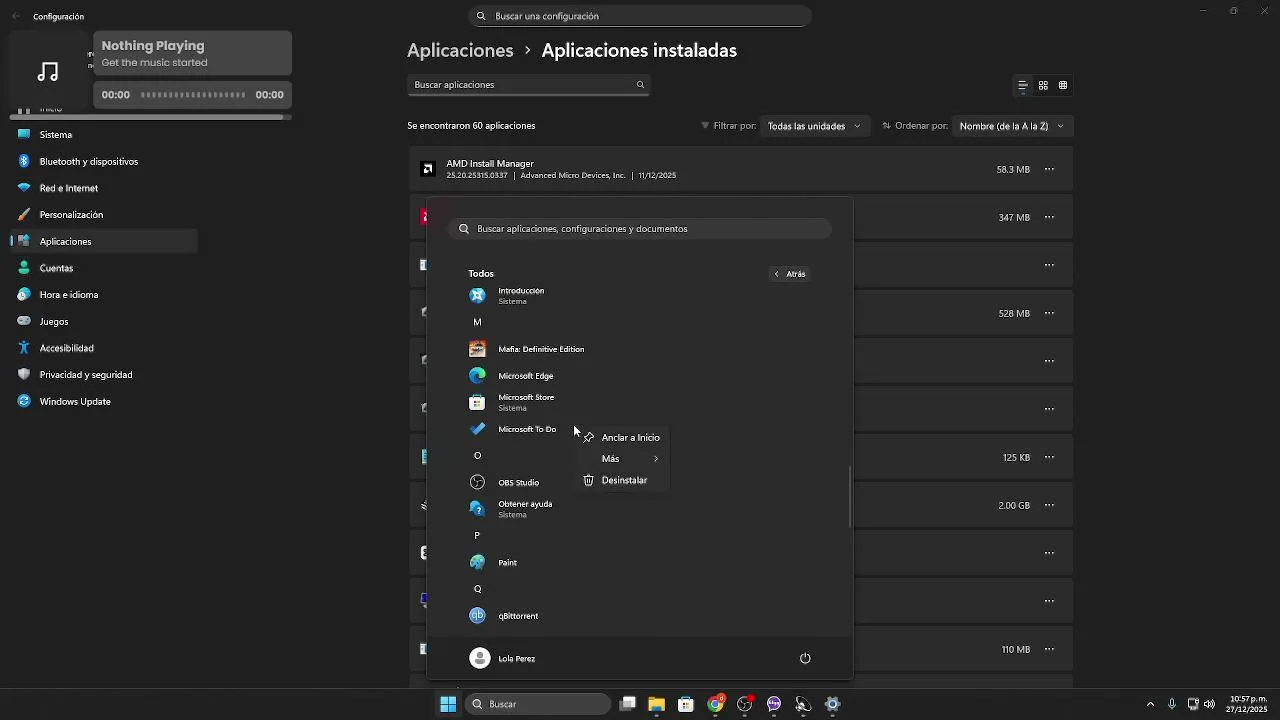Open Red e Internet settings
Viewport: 1280px width, 720px height.
click(x=104, y=188)
